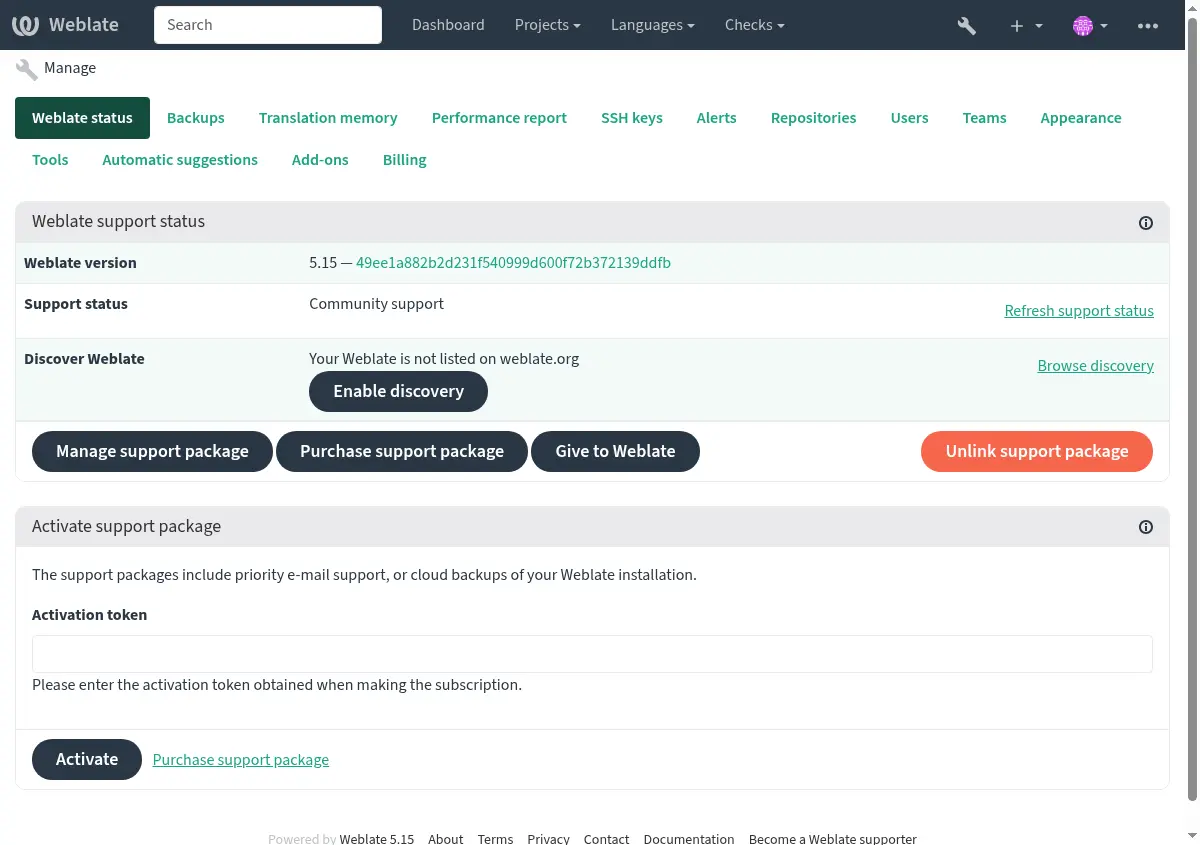The width and height of the screenshot is (1200, 845).
Task: Click the Activate button
Action: tap(87, 760)
